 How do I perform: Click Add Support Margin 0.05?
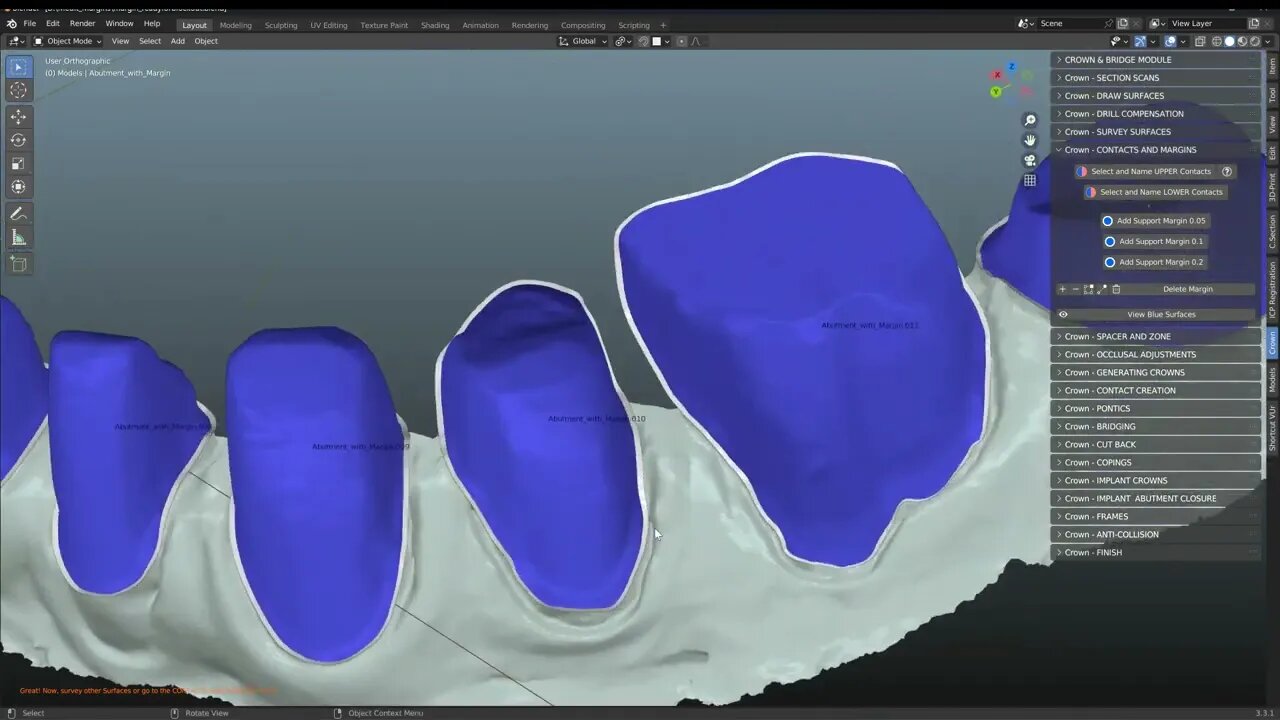point(1154,221)
